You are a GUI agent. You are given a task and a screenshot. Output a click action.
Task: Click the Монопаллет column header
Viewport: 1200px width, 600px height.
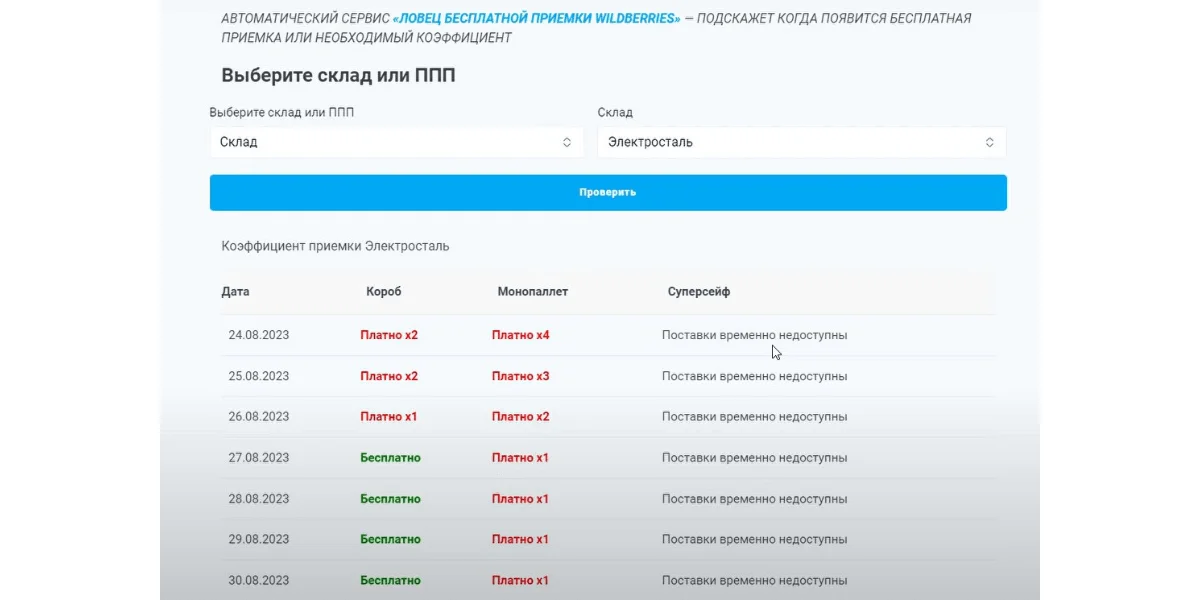click(532, 292)
